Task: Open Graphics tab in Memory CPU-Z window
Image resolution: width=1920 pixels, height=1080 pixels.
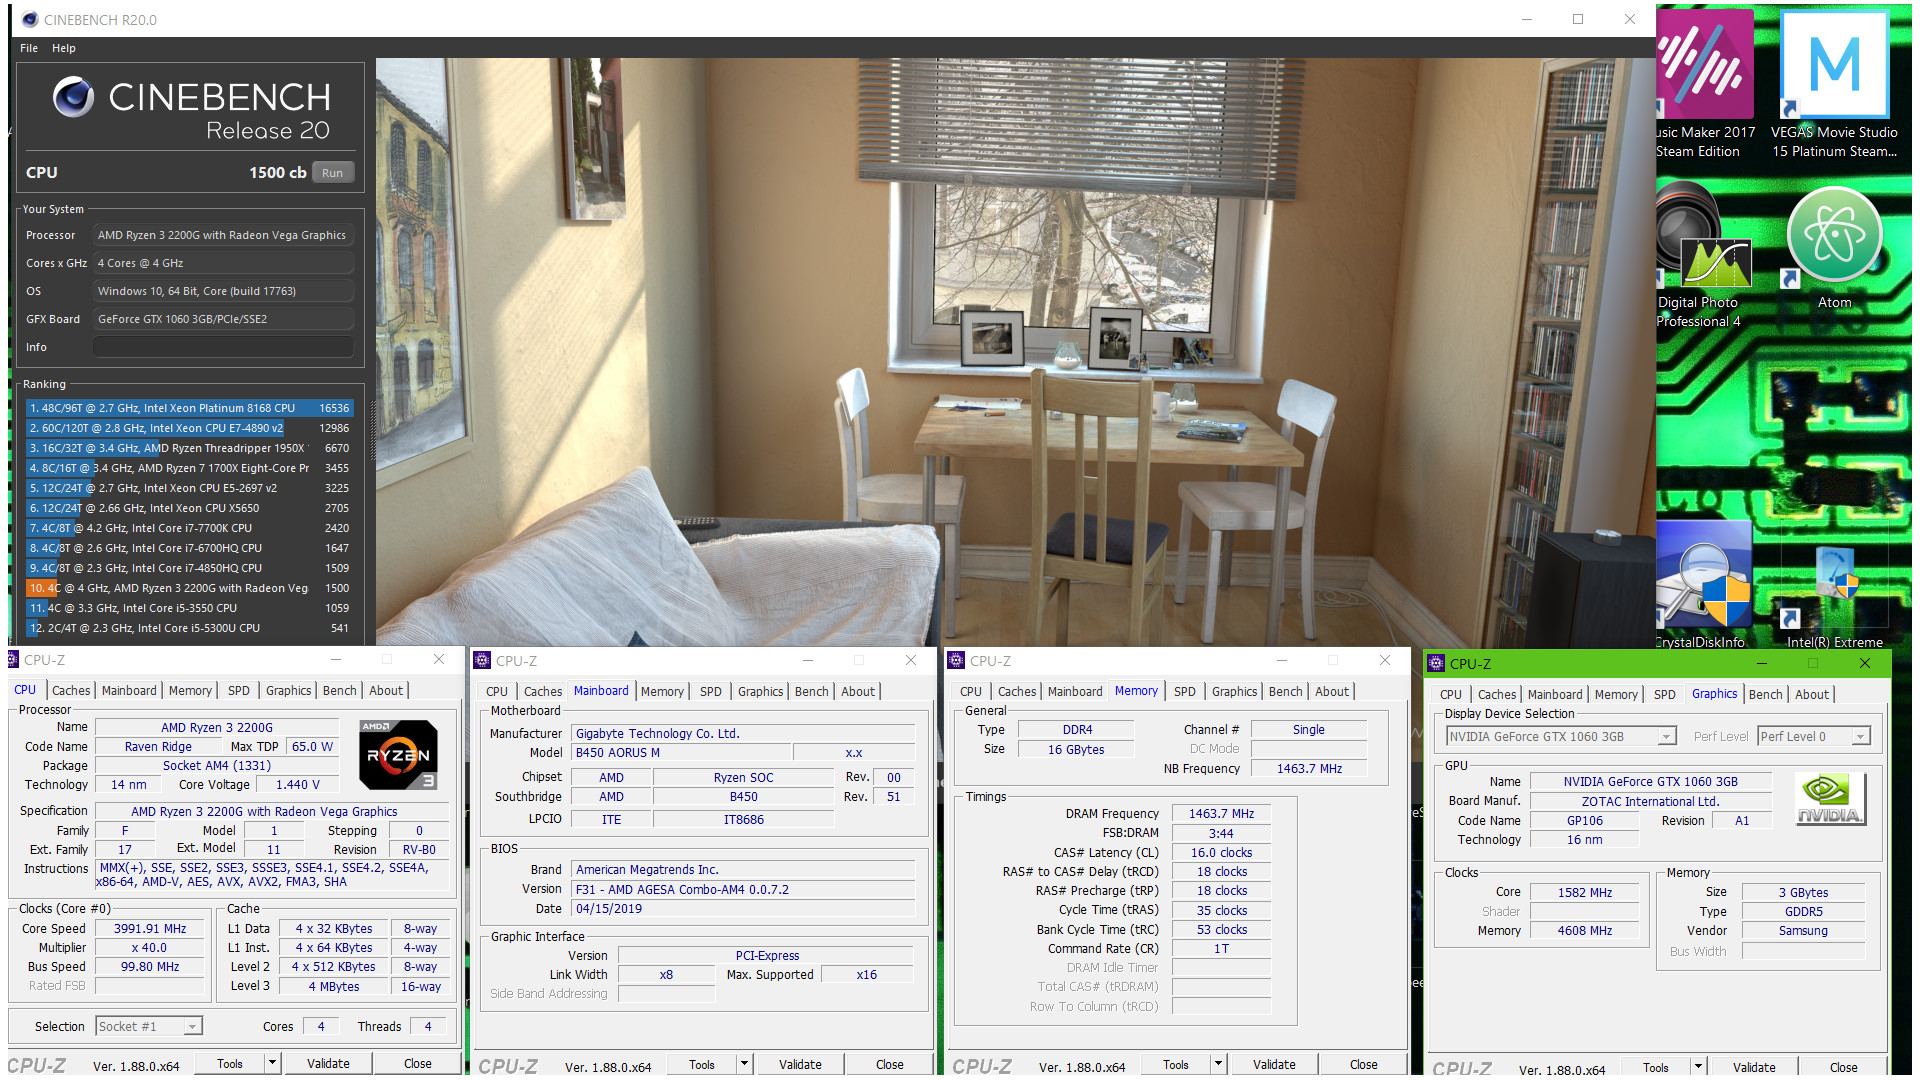Action: click(1234, 691)
